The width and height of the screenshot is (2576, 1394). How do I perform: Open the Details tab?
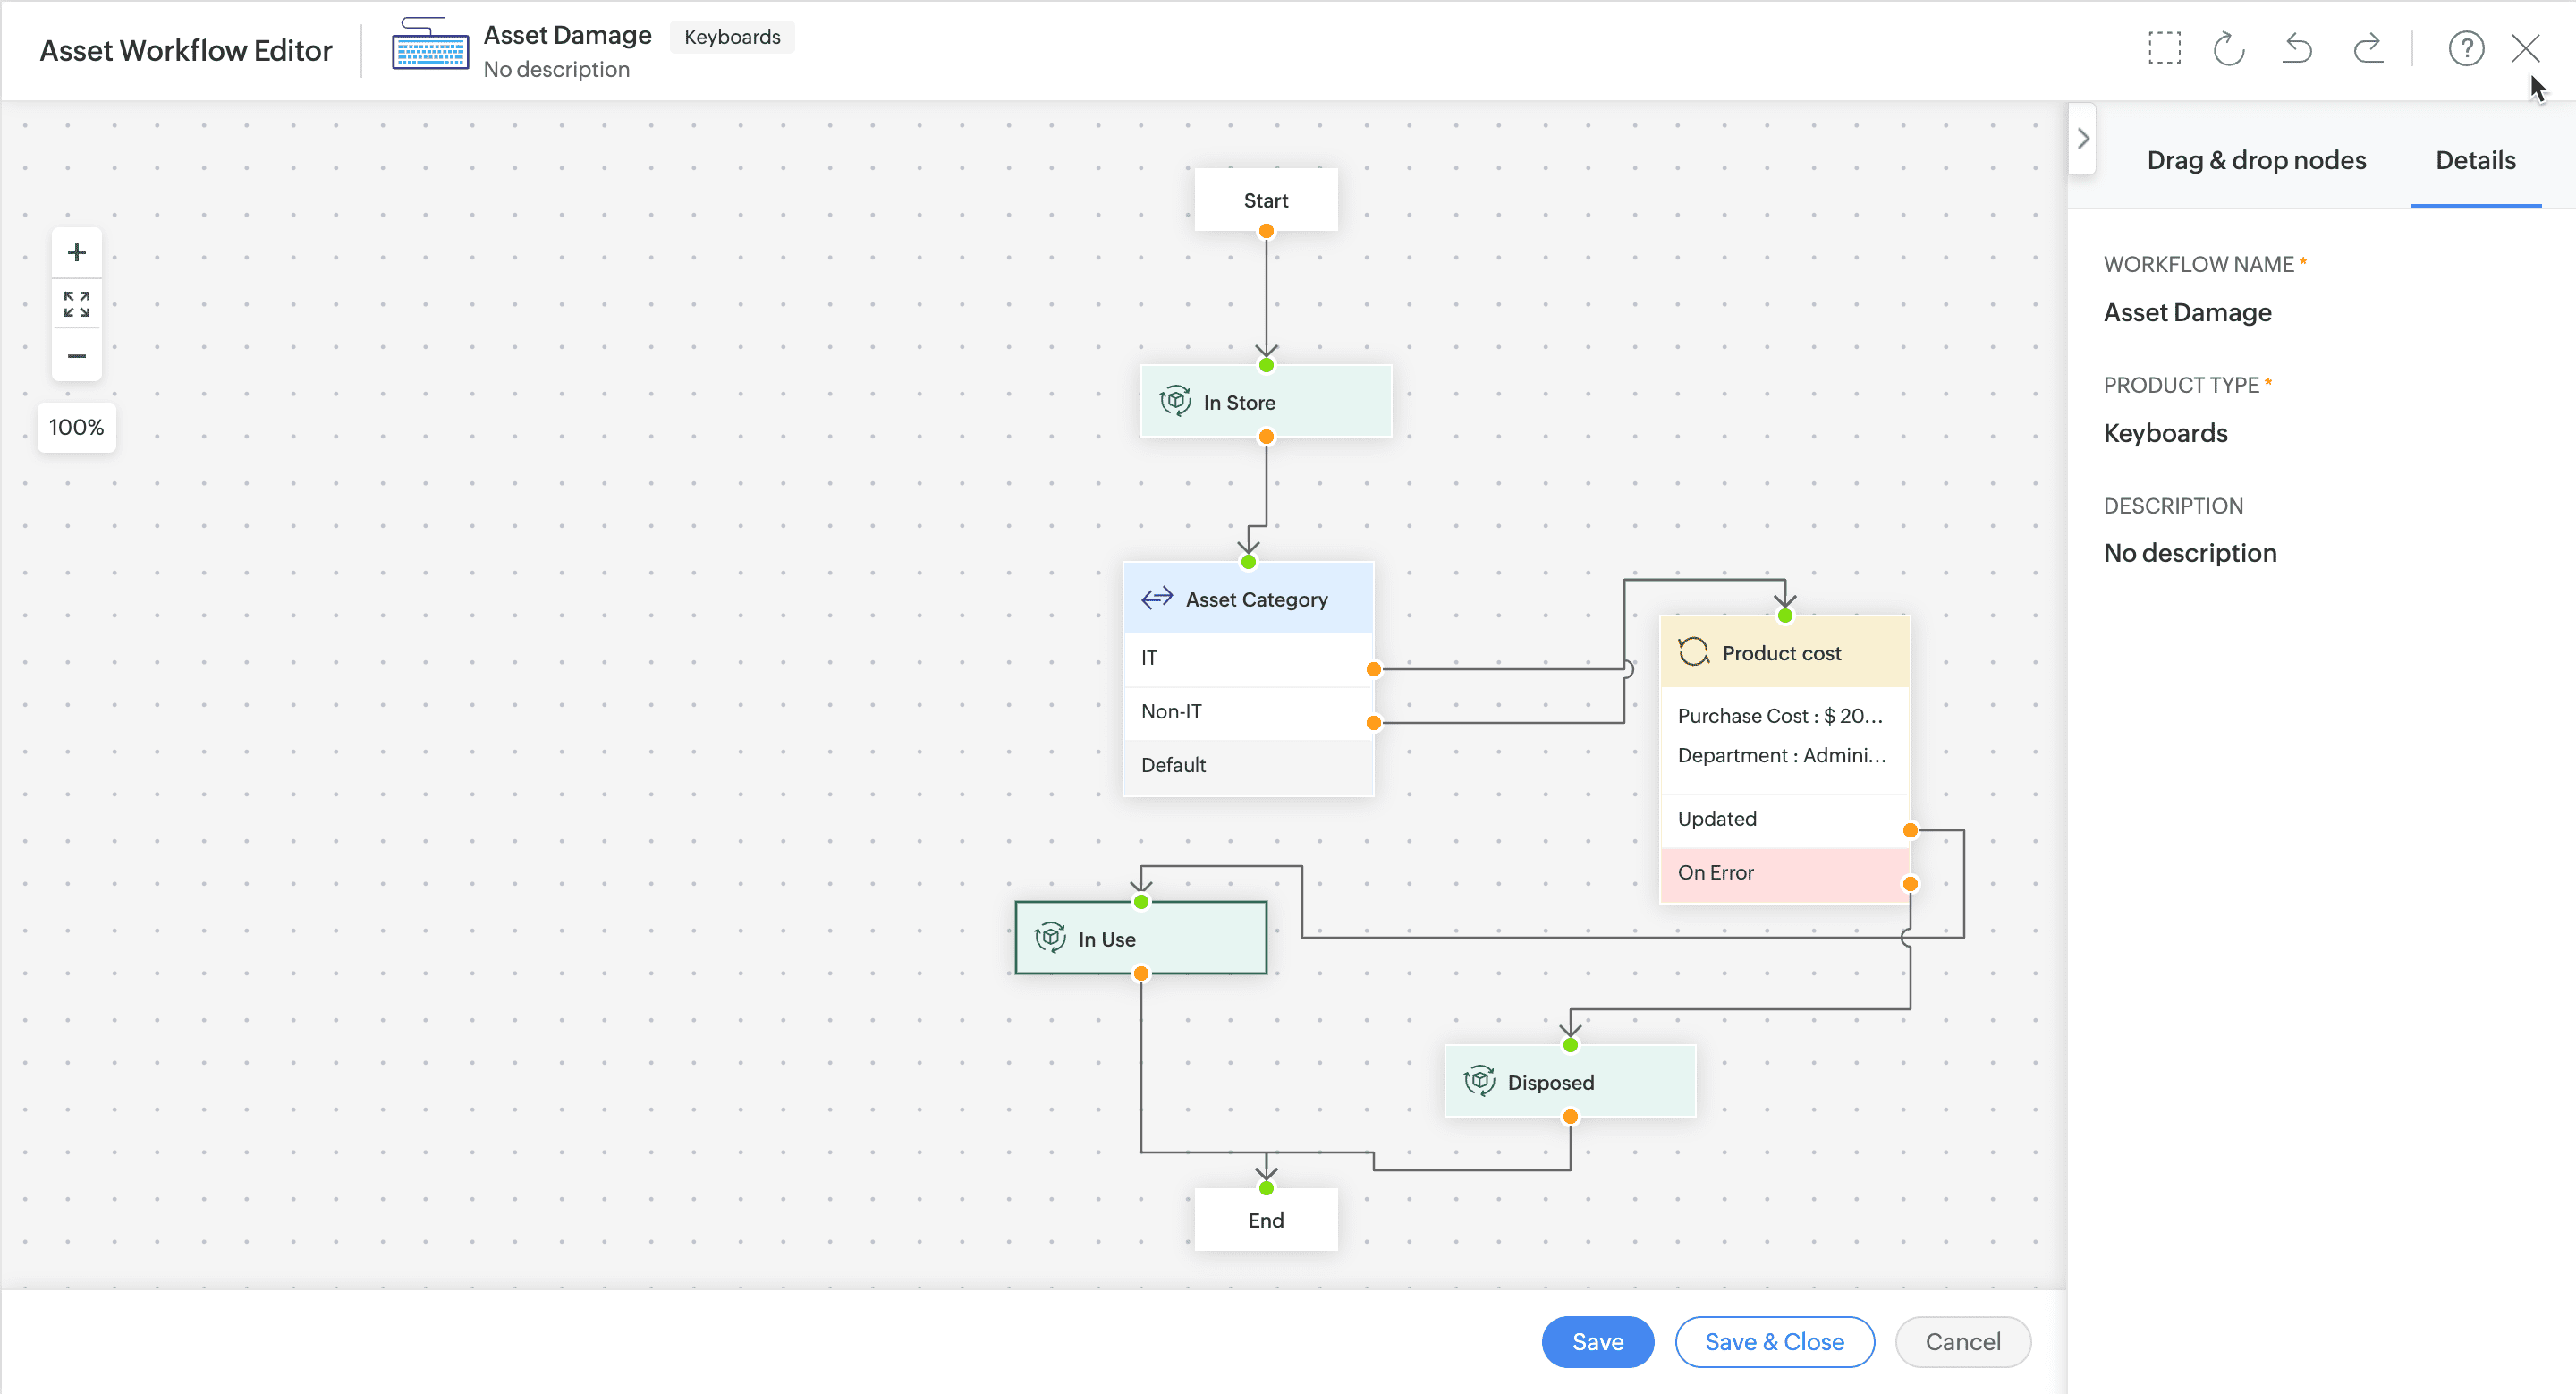coord(2475,160)
